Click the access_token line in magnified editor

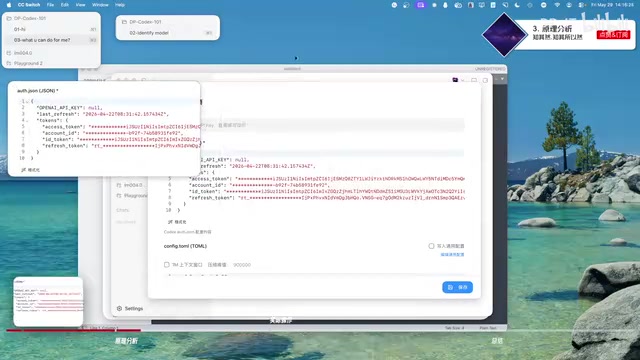(x=121, y=127)
